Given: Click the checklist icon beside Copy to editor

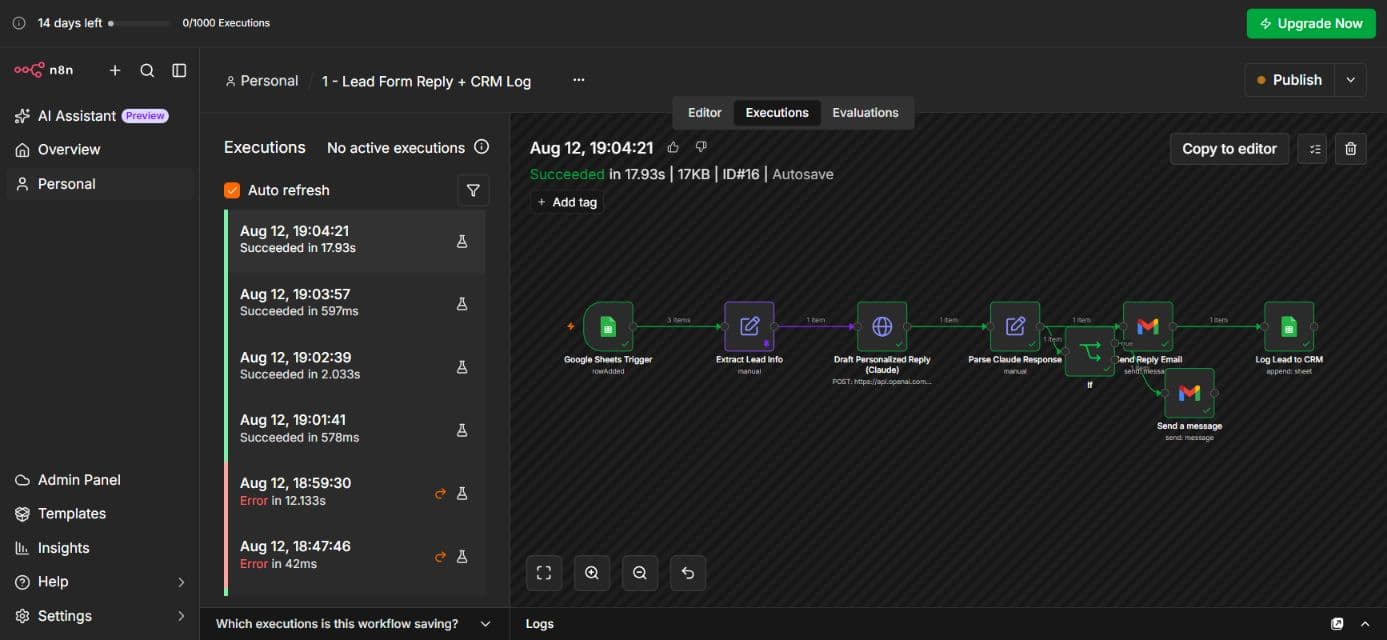Looking at the screenshot, I should (x=1312, y=149).
